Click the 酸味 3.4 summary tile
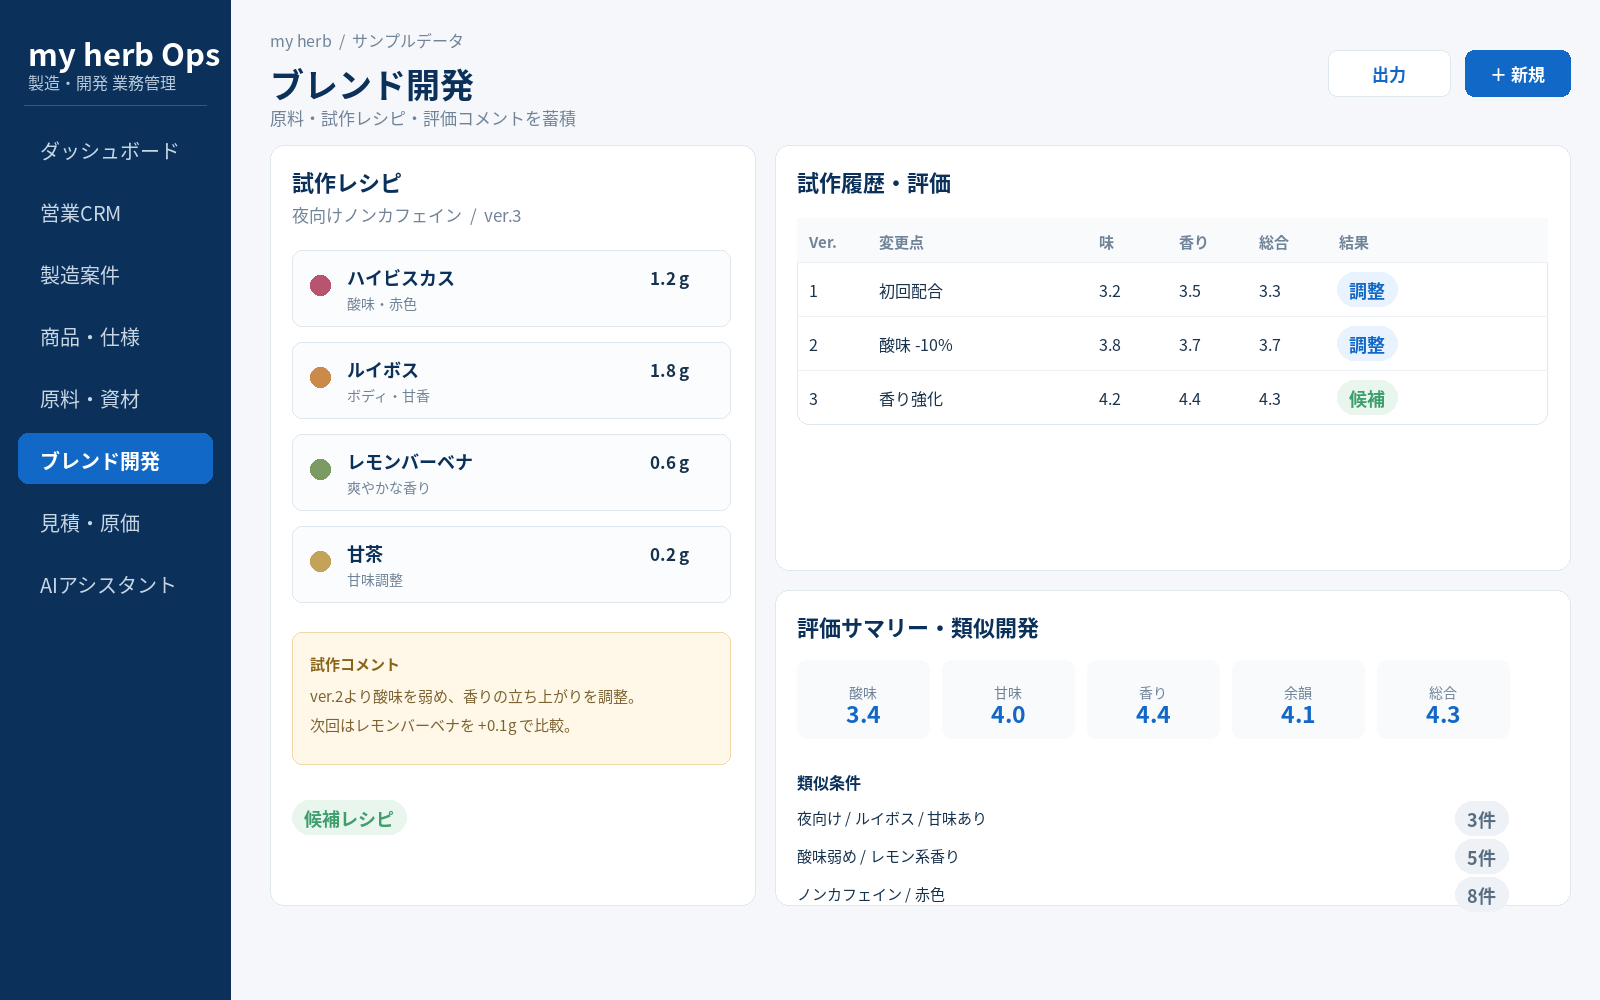The height and width of the screenshot is (1000, 1600). click(x=863, y=699)
